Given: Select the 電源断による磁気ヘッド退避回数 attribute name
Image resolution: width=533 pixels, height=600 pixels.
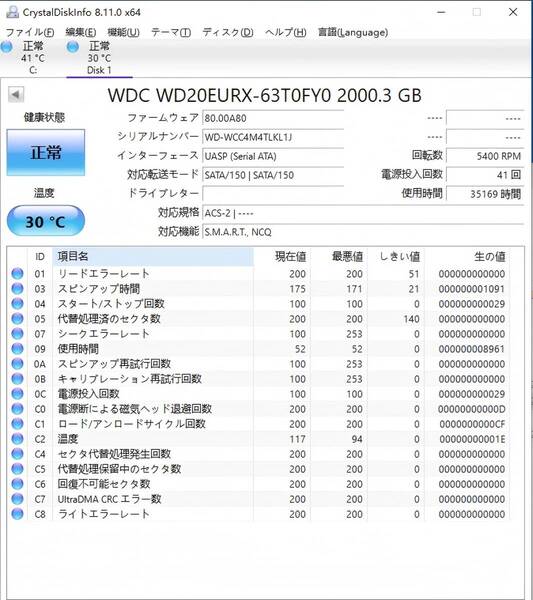Looking at the screenshot, I should pos(135,409).
